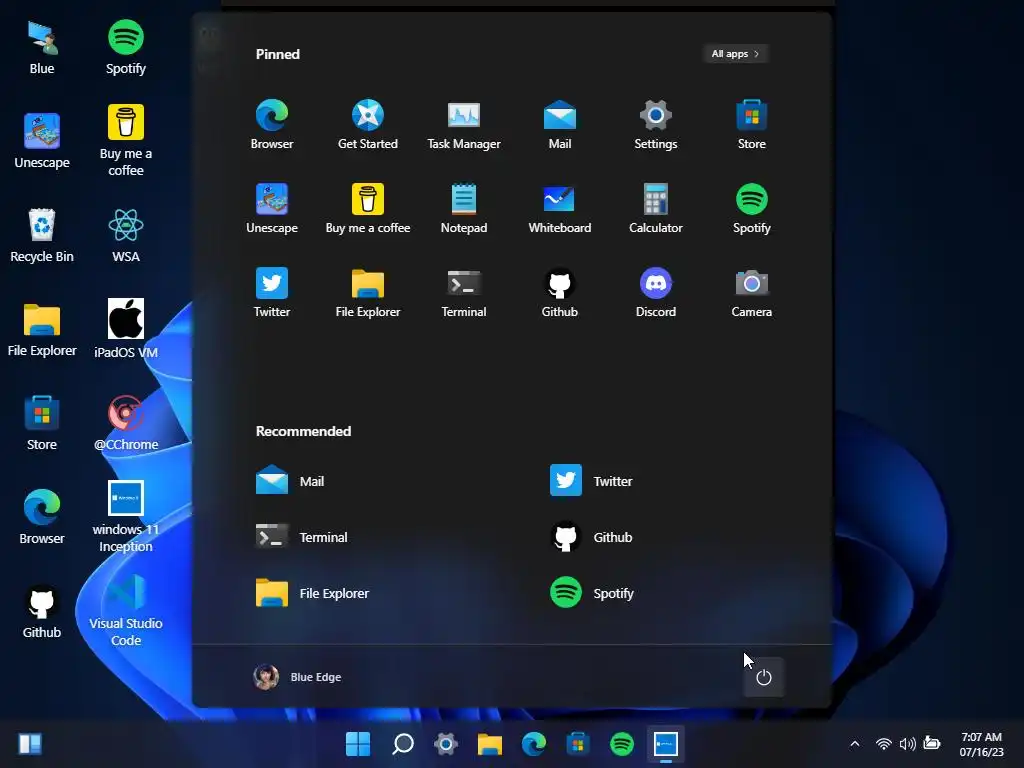This screenshot has height=768, width=1024.
Task: Open the volume tray icon
Action: click(x=907, y=744)
